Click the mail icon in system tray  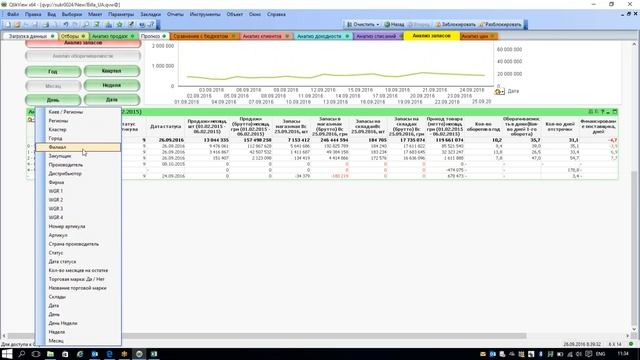[x=483, y=354]
